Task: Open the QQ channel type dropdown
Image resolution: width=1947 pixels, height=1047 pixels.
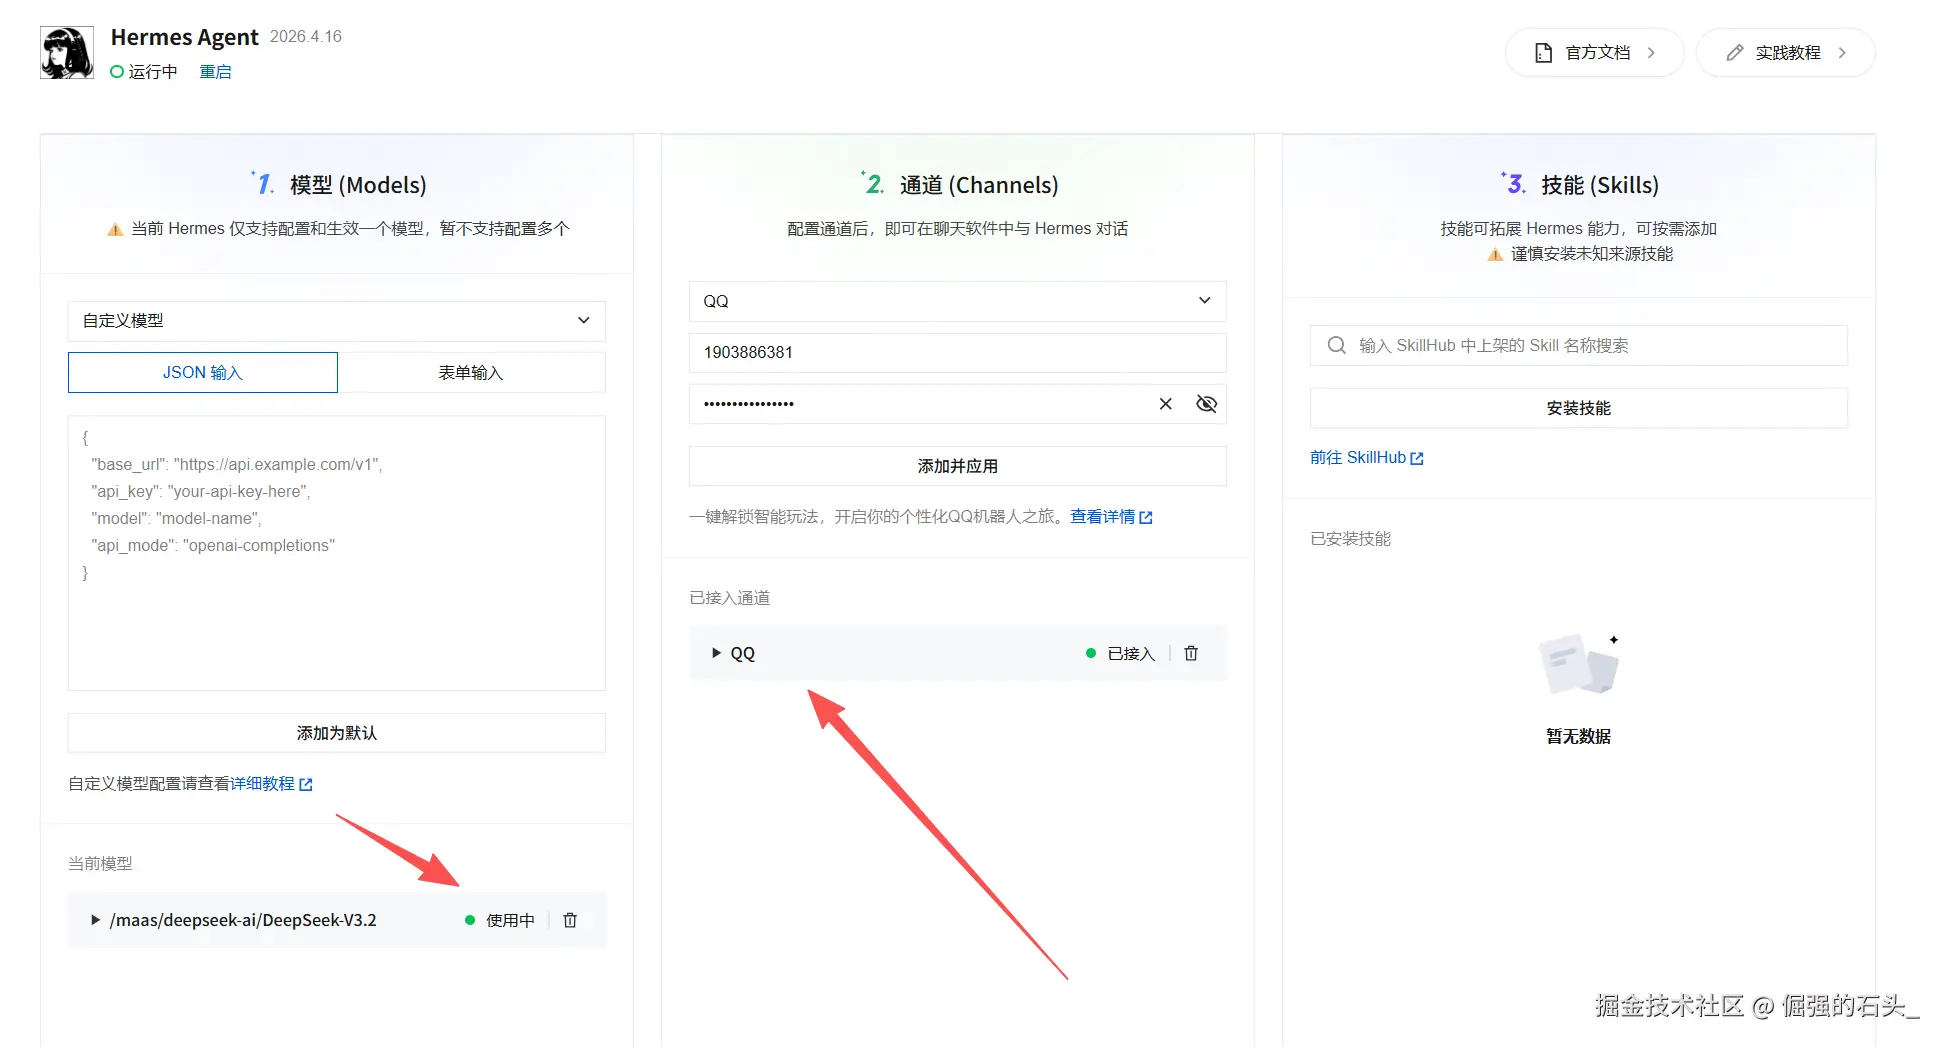Action: [958, 301]
